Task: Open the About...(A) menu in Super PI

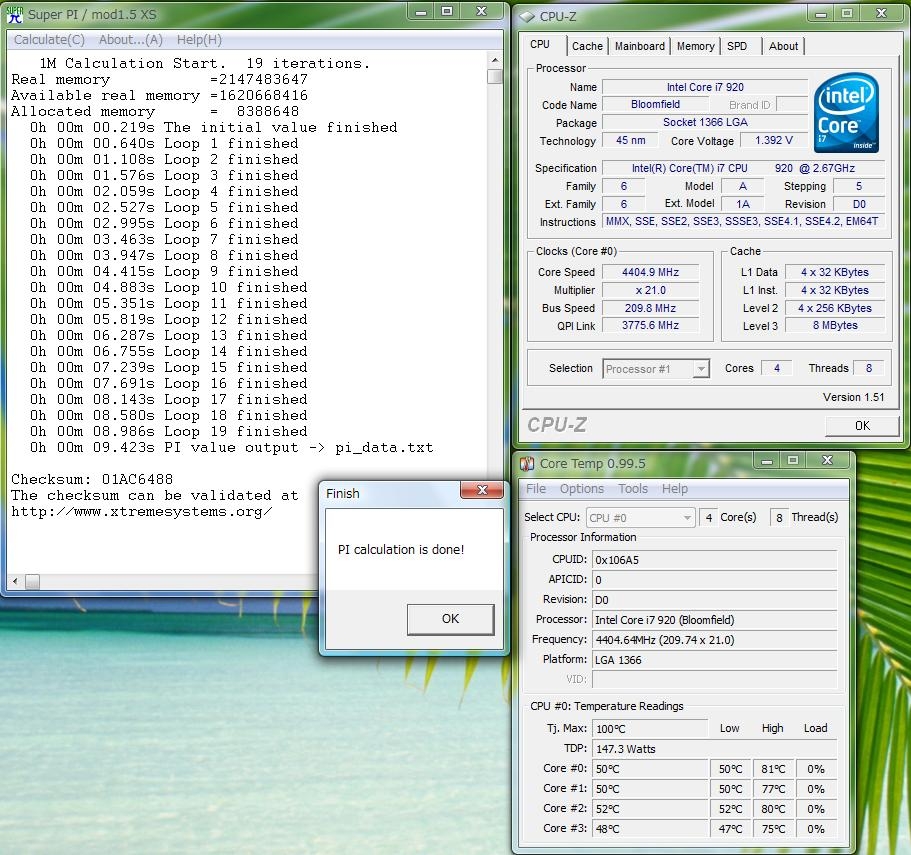Action: coord(131,39)
